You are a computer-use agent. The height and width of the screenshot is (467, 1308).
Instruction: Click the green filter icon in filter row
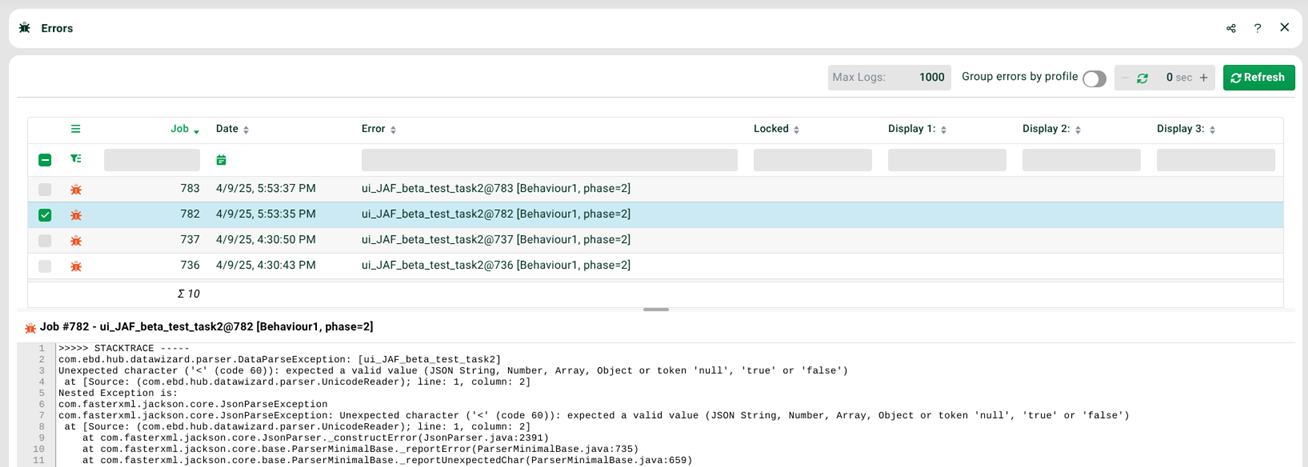(76, 159)
